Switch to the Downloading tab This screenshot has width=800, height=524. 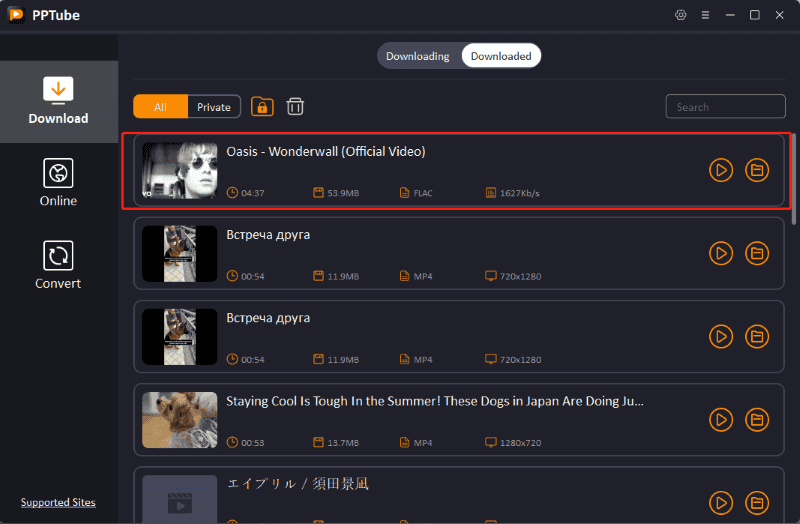coord(418,56)
